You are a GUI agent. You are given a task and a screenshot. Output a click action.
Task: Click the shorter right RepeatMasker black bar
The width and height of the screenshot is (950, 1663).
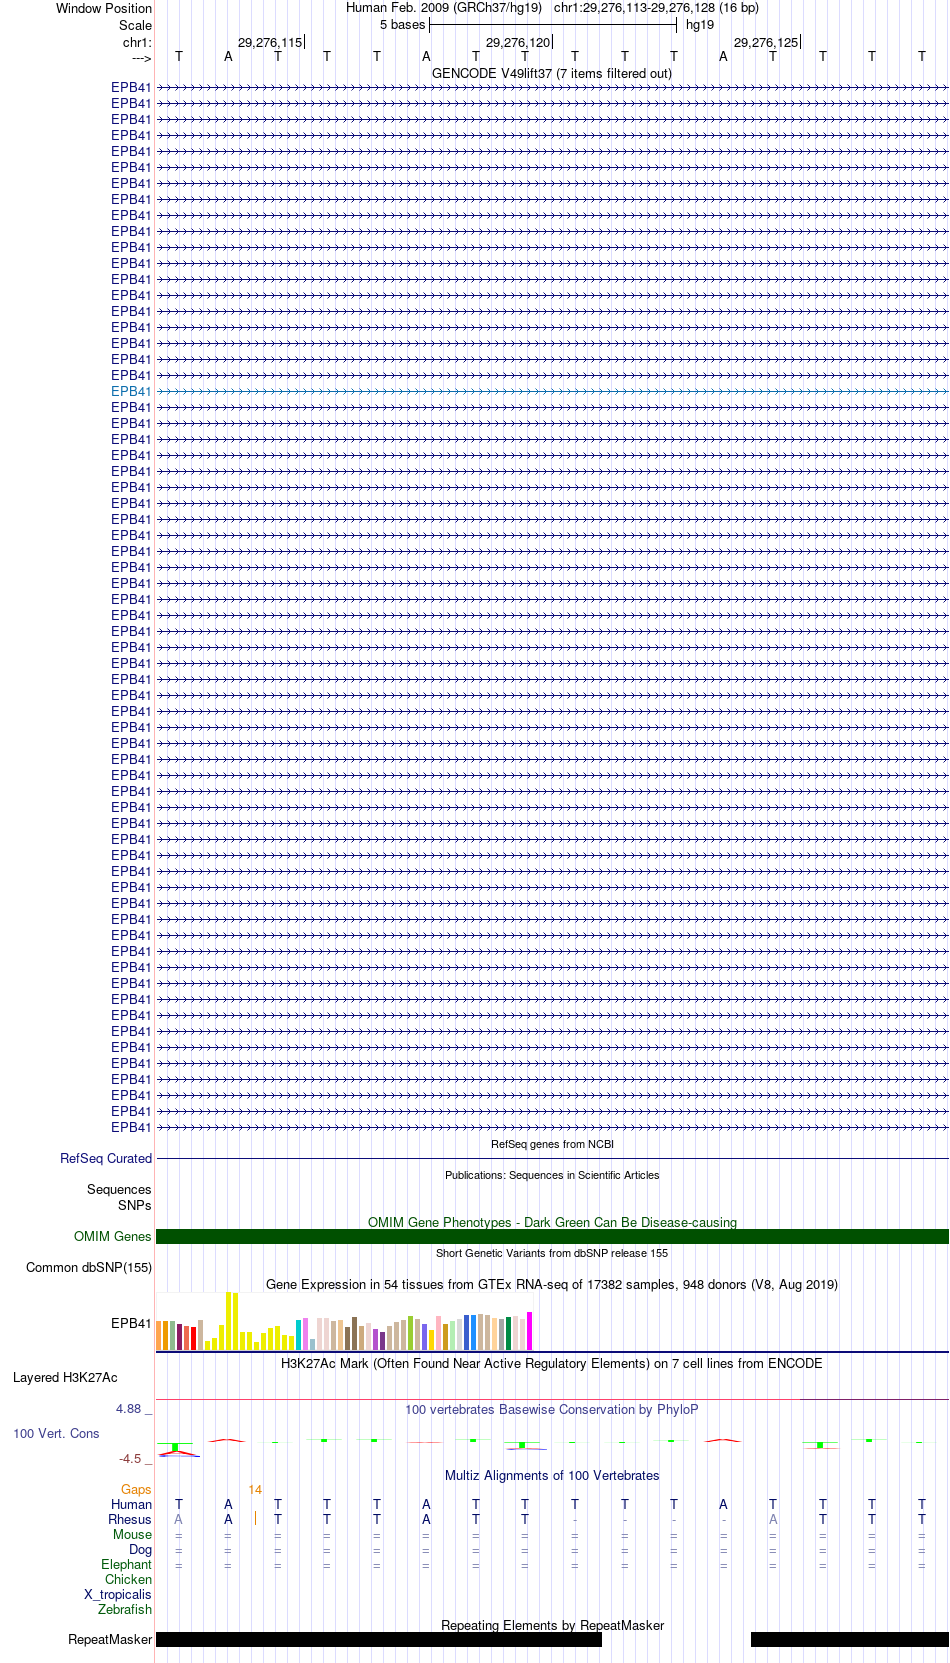coord(850,1639)
